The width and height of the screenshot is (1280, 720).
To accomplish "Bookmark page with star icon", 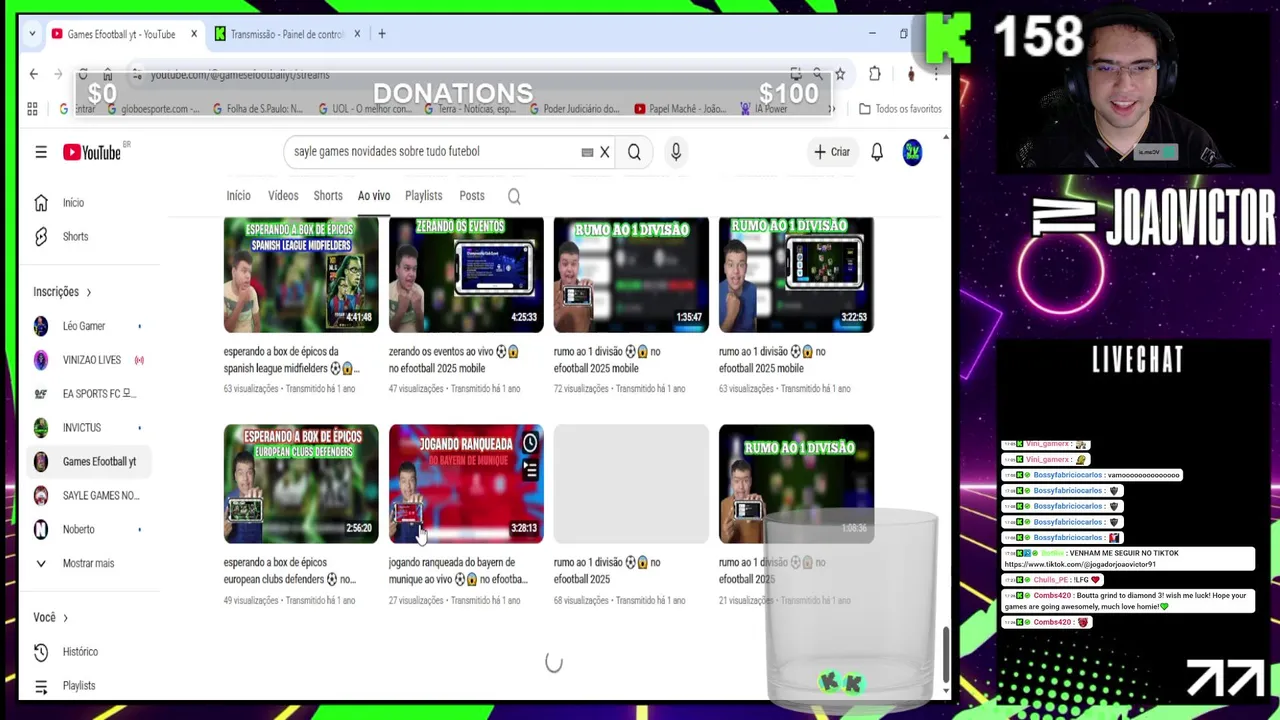I will [840, 74].
